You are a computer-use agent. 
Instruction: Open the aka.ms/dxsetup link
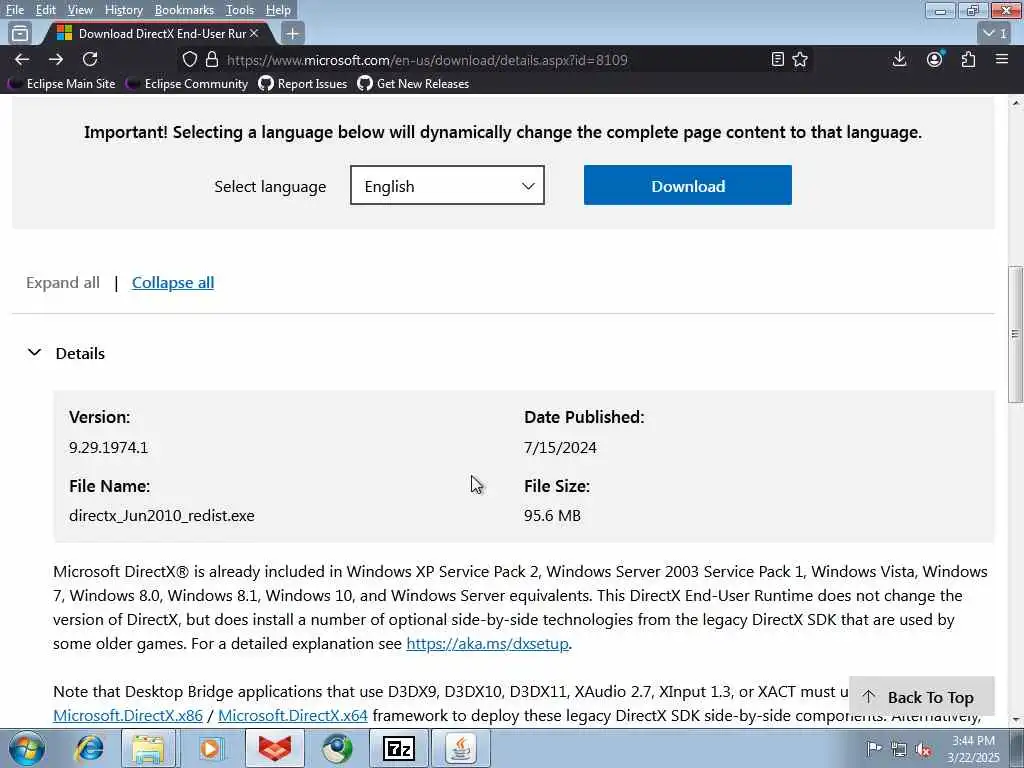point(487,644)
